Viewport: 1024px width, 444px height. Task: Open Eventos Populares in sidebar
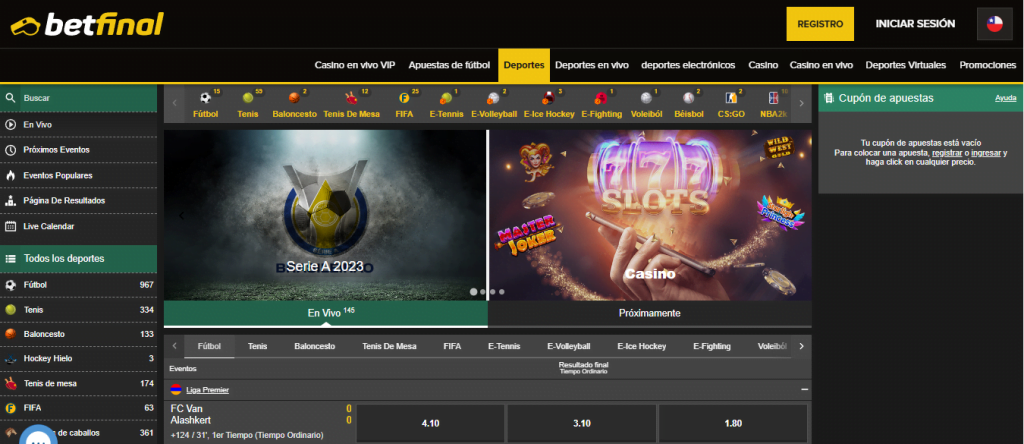(x=78, y=175)
